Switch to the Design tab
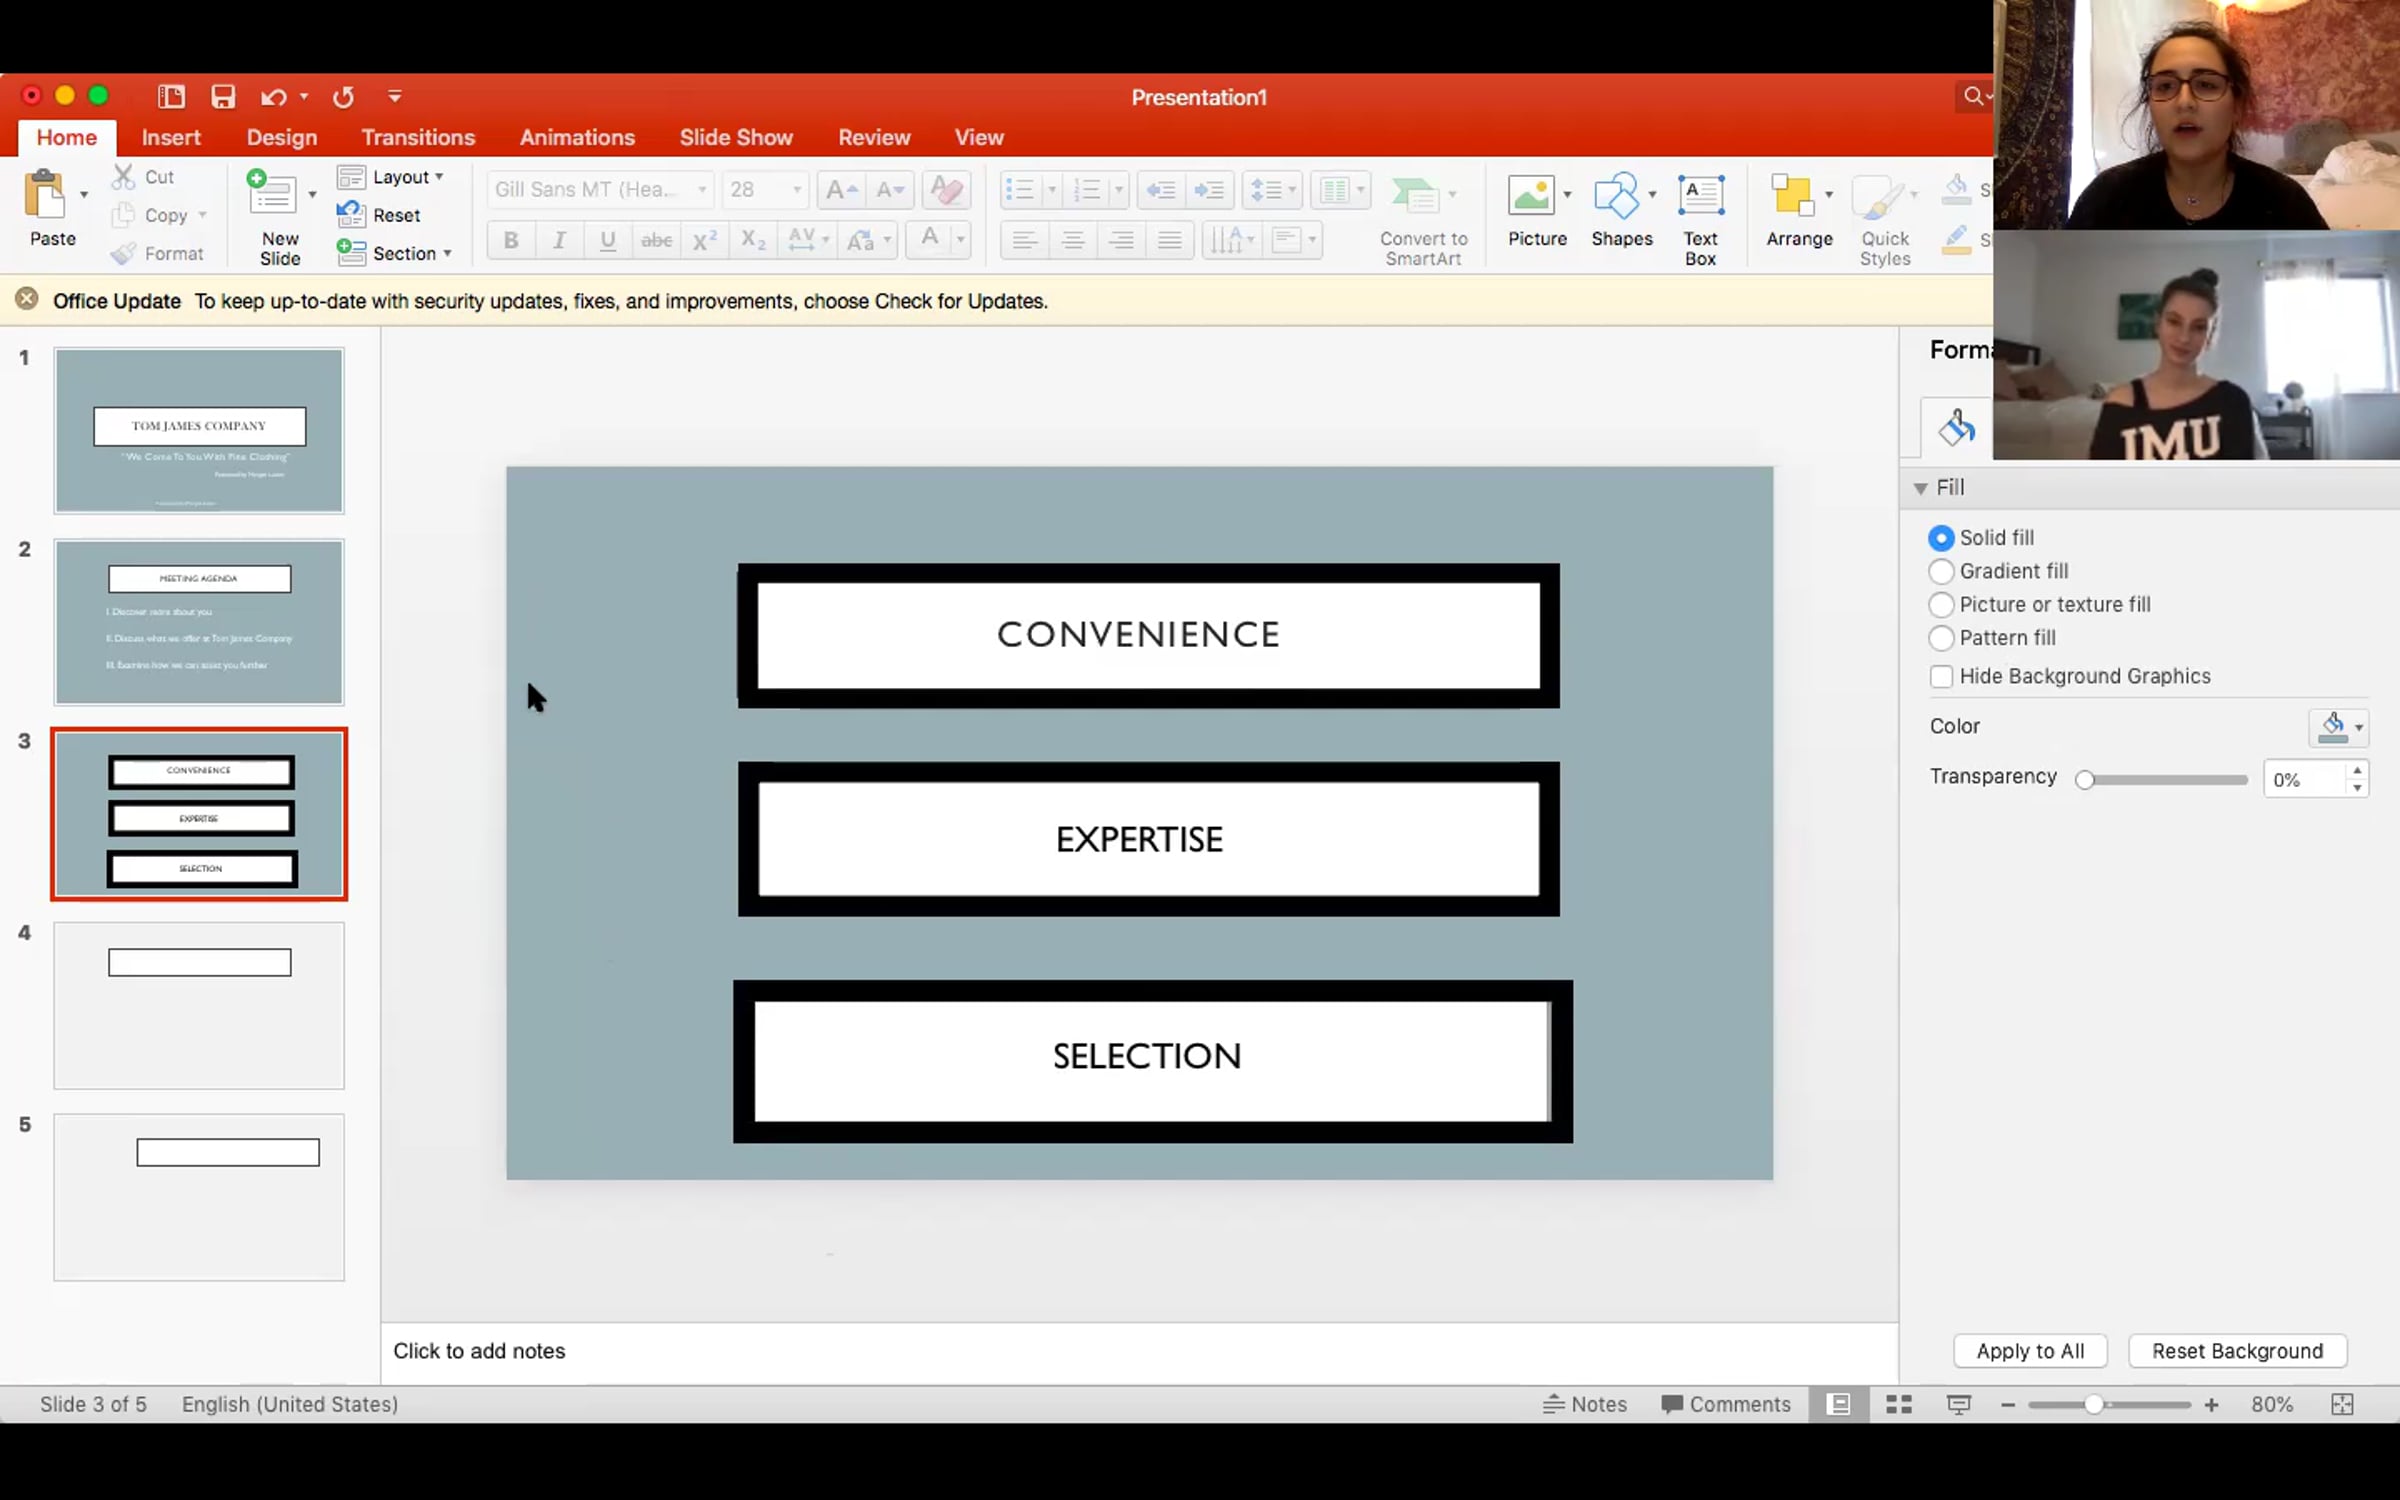This screenshot has width=2400, height=1500. tap(281, 137)
